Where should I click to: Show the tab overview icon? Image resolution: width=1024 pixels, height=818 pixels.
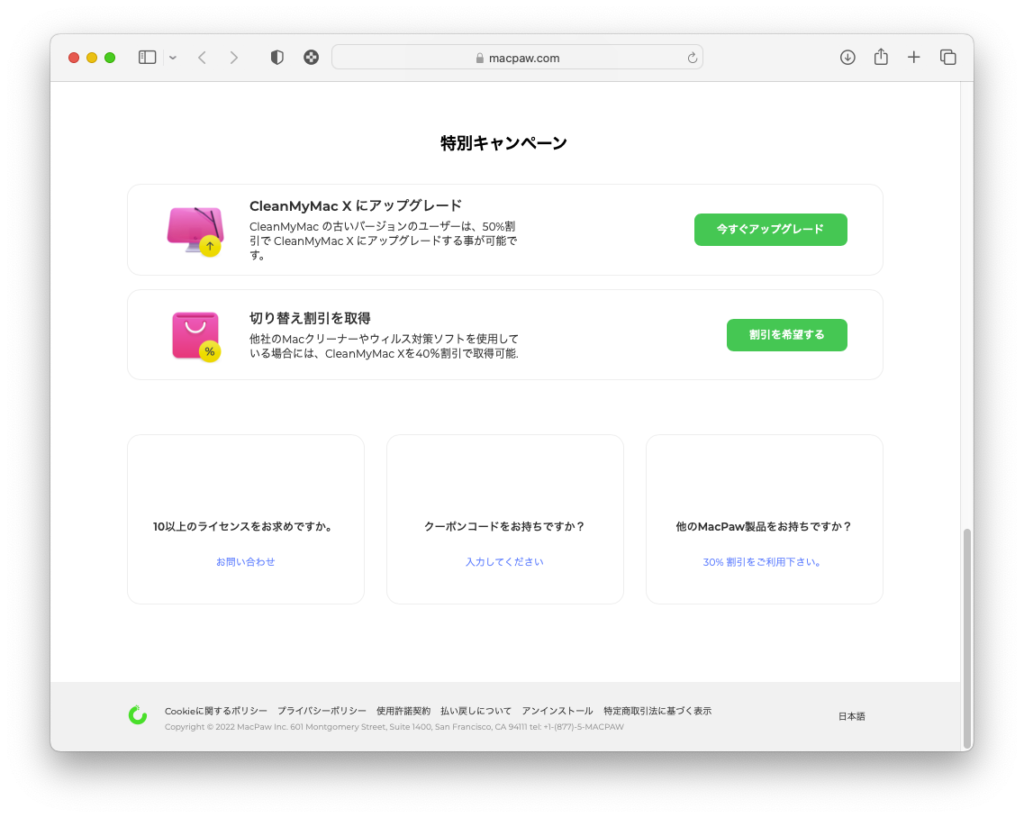(x=948, y=57)
